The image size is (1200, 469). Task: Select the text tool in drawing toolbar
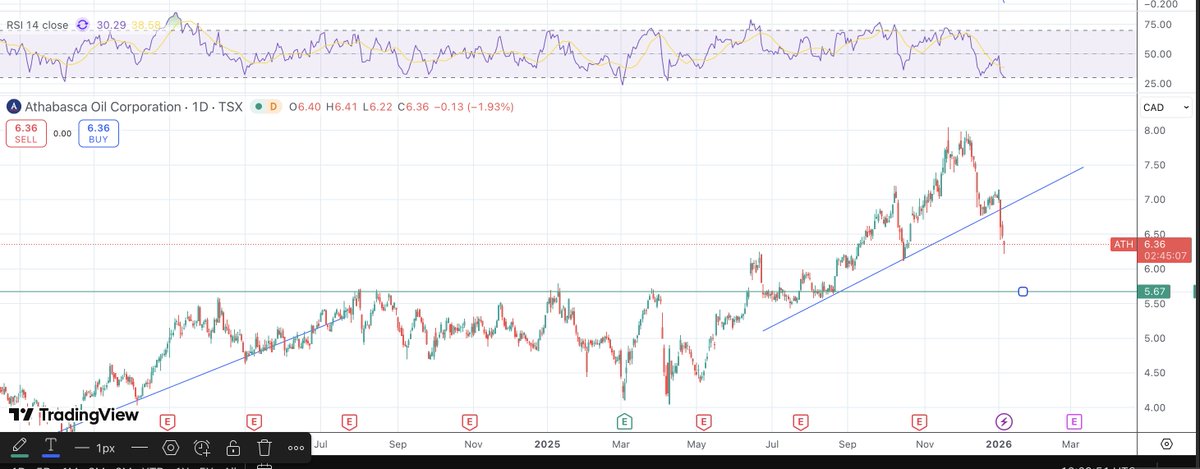(51, 447)
